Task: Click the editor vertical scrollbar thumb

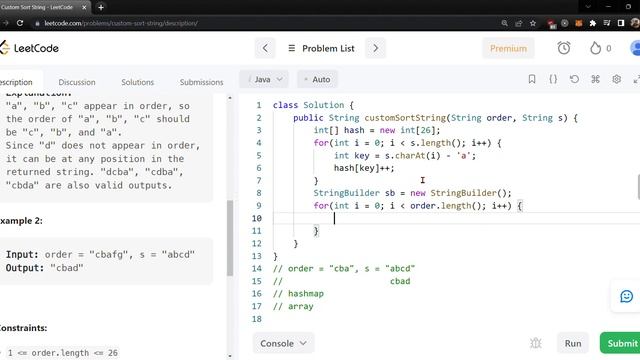Action: [638, 187]
